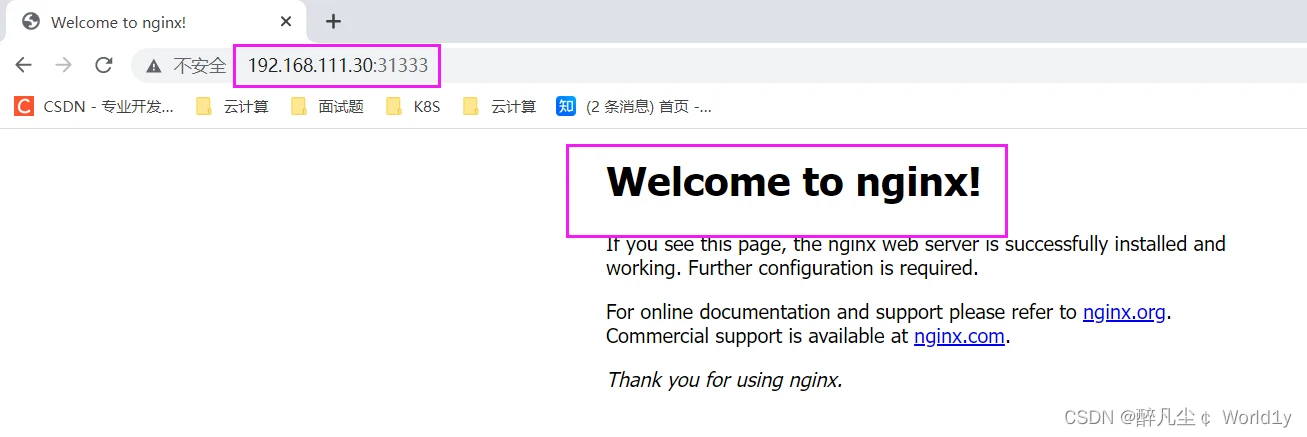The image size is (1307, 437).
Task: Reload the nginx page
Action: click(x=103, y=65)
